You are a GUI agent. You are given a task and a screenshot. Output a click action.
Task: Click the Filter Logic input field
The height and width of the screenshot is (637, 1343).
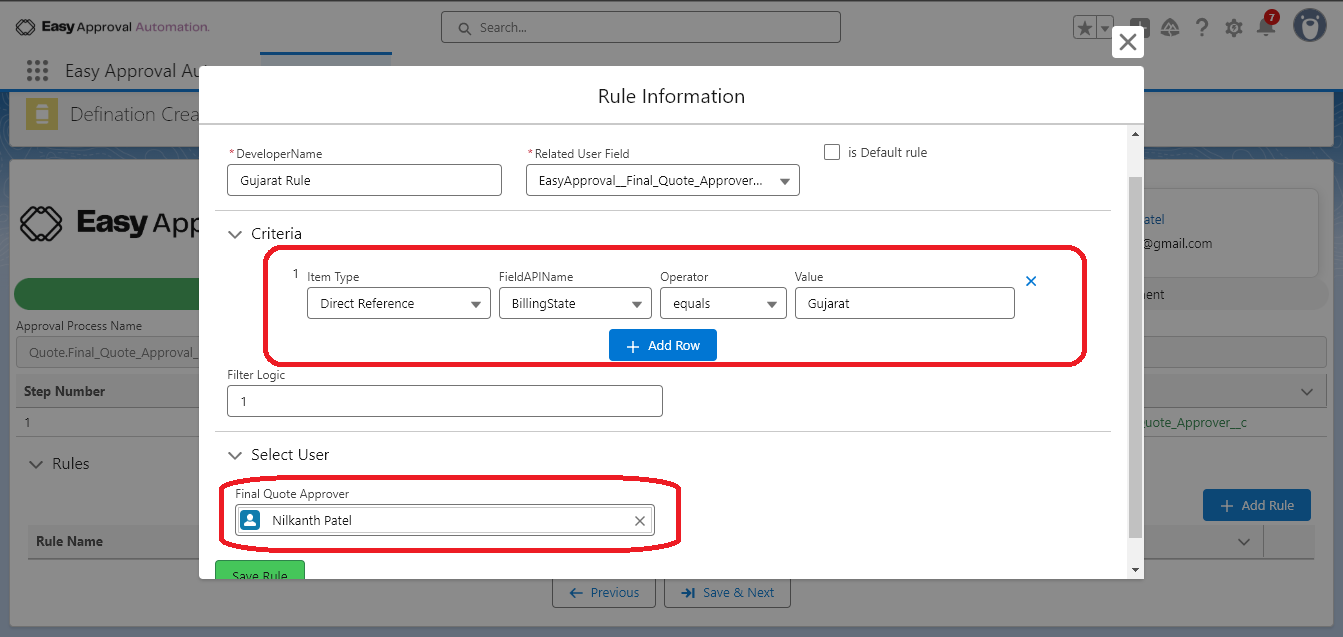[x=445, y=400]
